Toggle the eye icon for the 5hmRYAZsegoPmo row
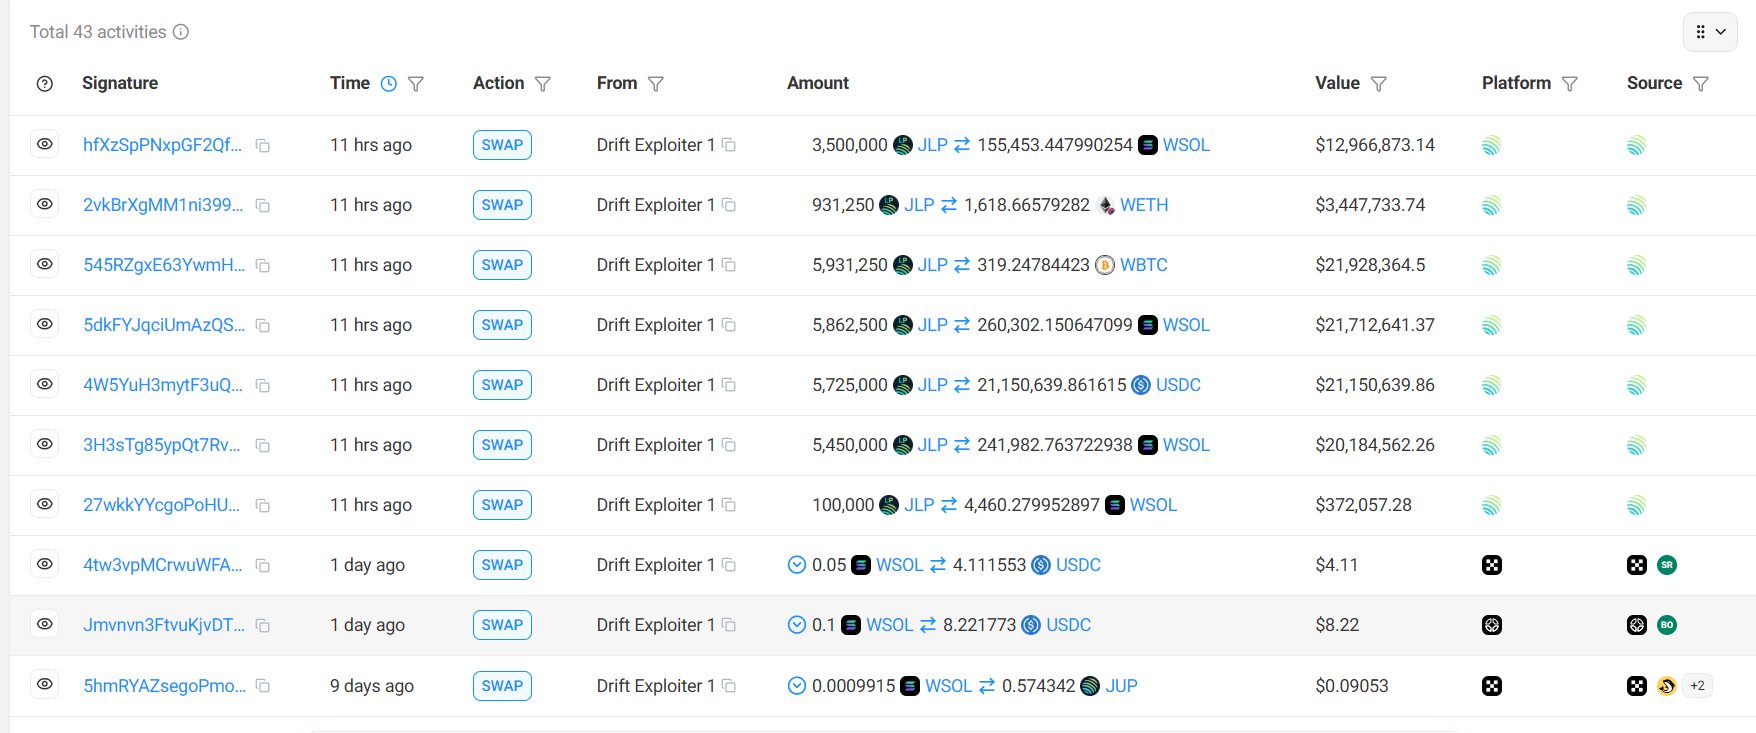1756x733 pixels. coord(45,685)
